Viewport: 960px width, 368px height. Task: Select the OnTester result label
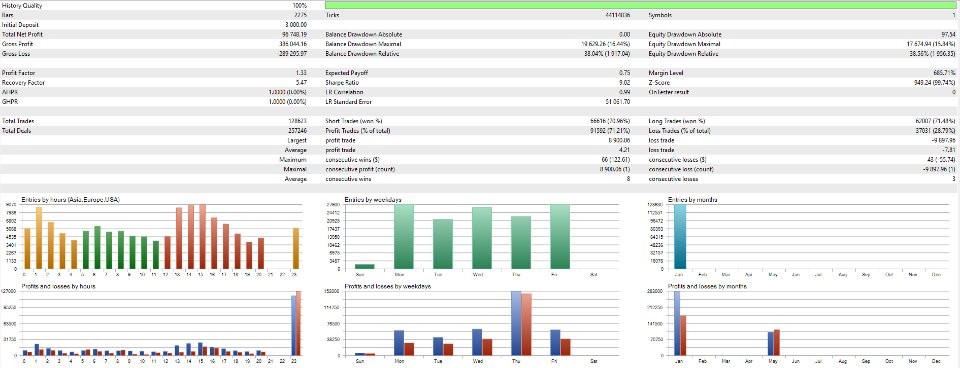[x=669, y=92]
